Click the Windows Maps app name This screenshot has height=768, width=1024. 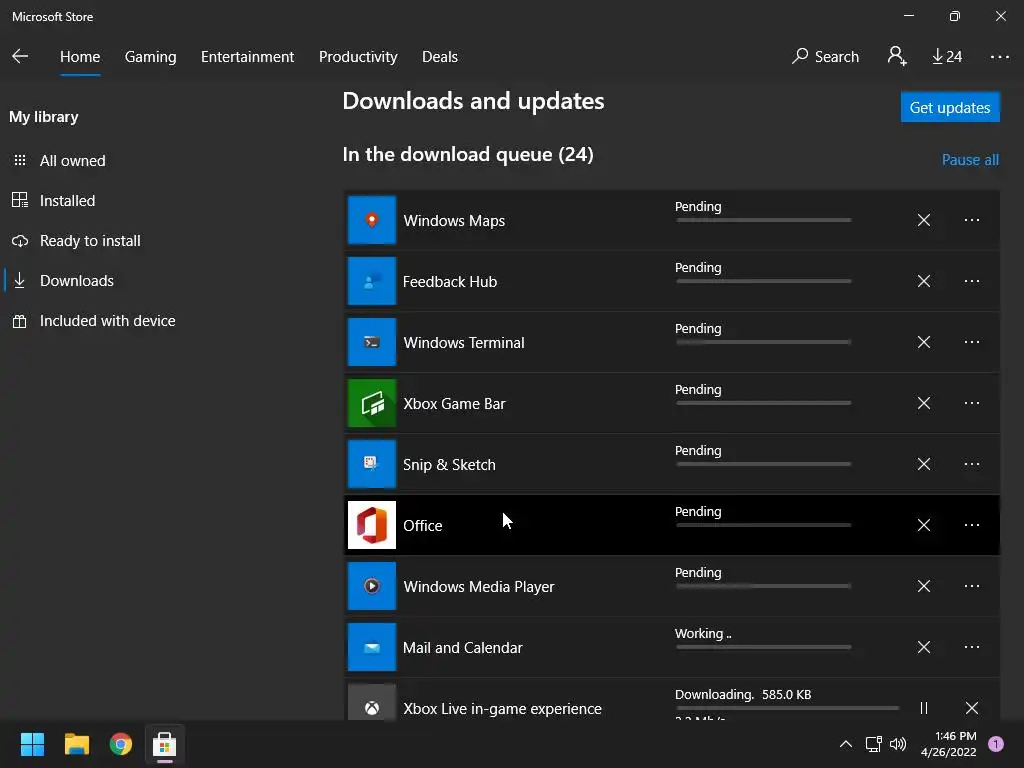454,221
